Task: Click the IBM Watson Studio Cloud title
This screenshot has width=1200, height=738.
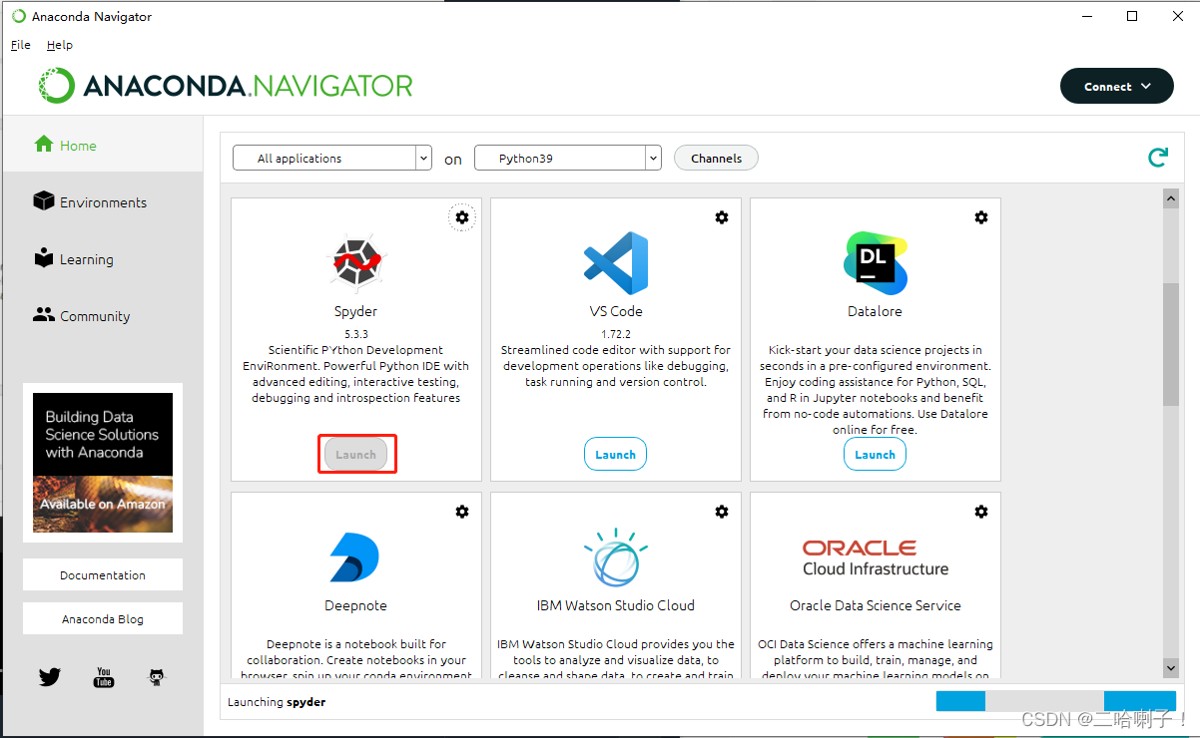Action: 615,606
